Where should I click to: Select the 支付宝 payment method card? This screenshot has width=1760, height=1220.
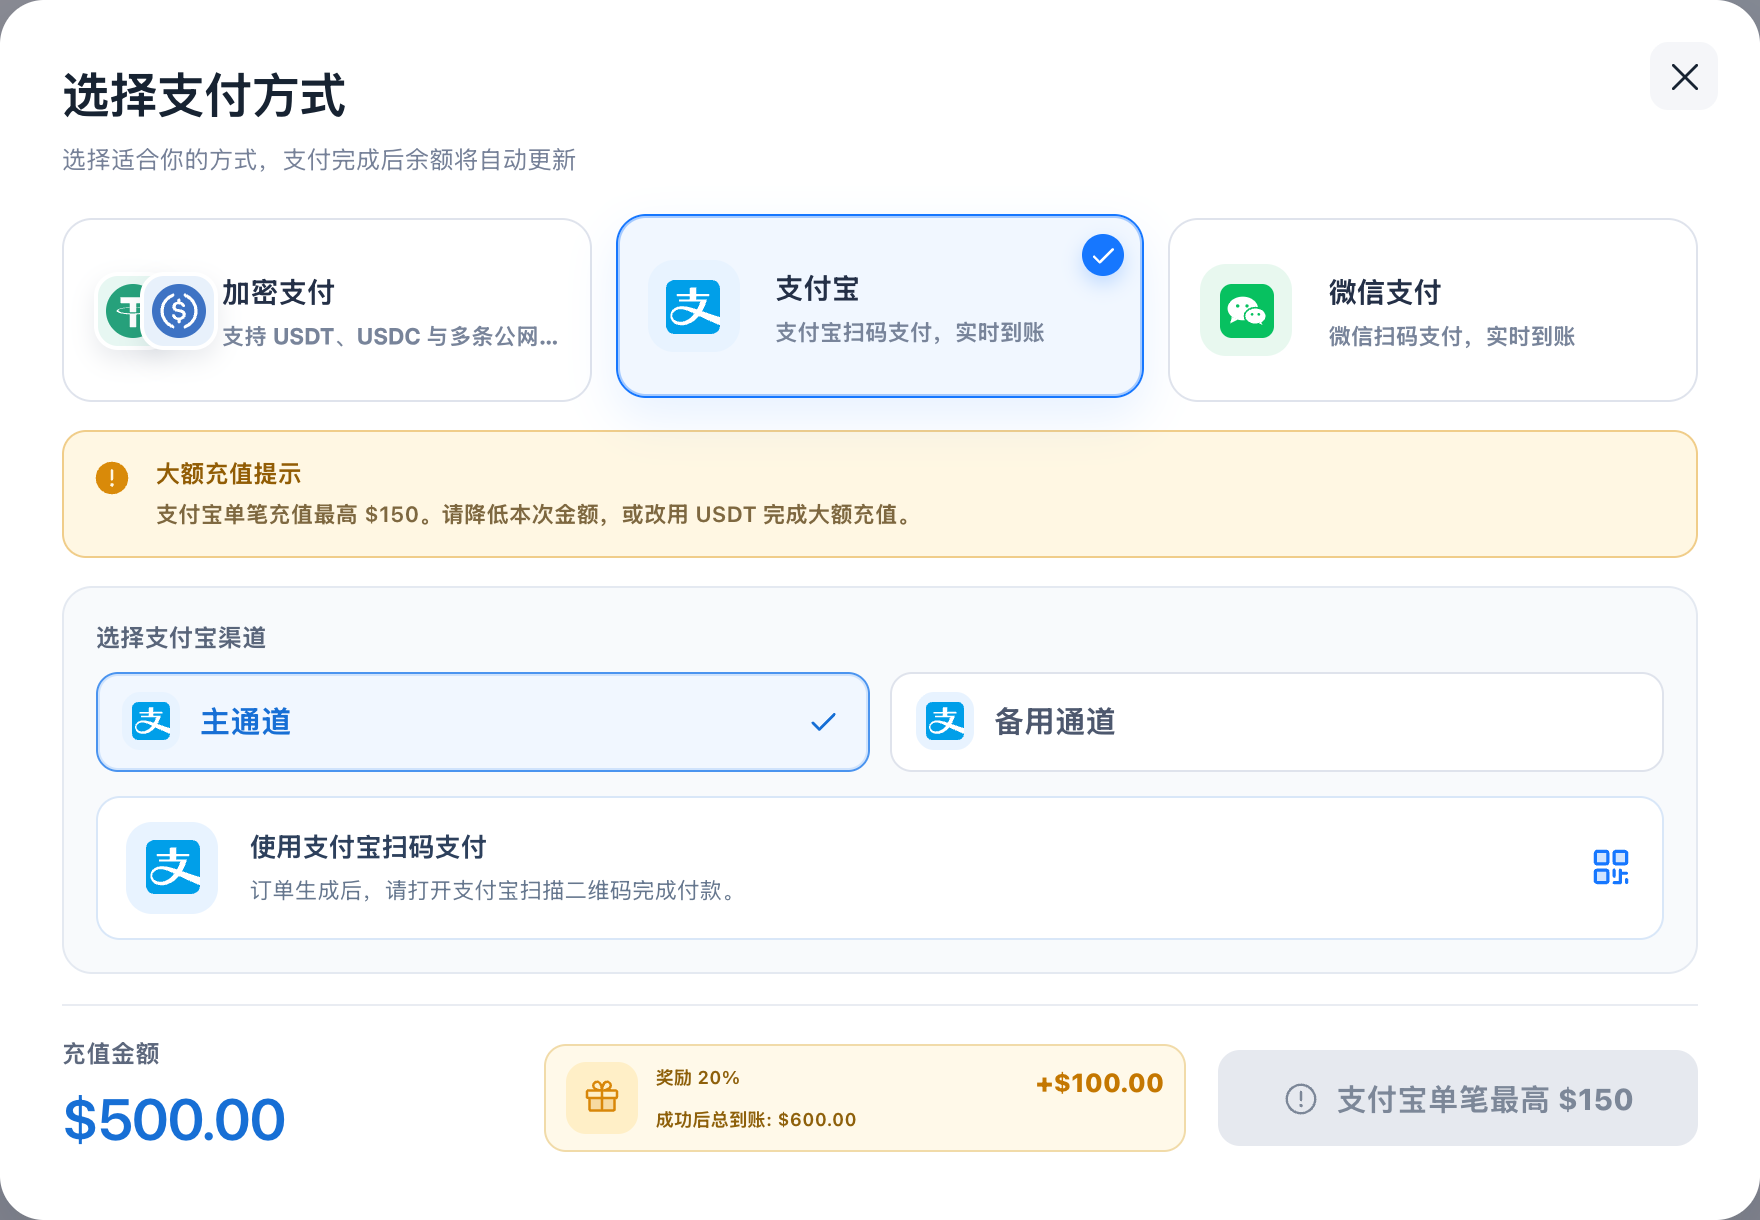coord(880,306)
